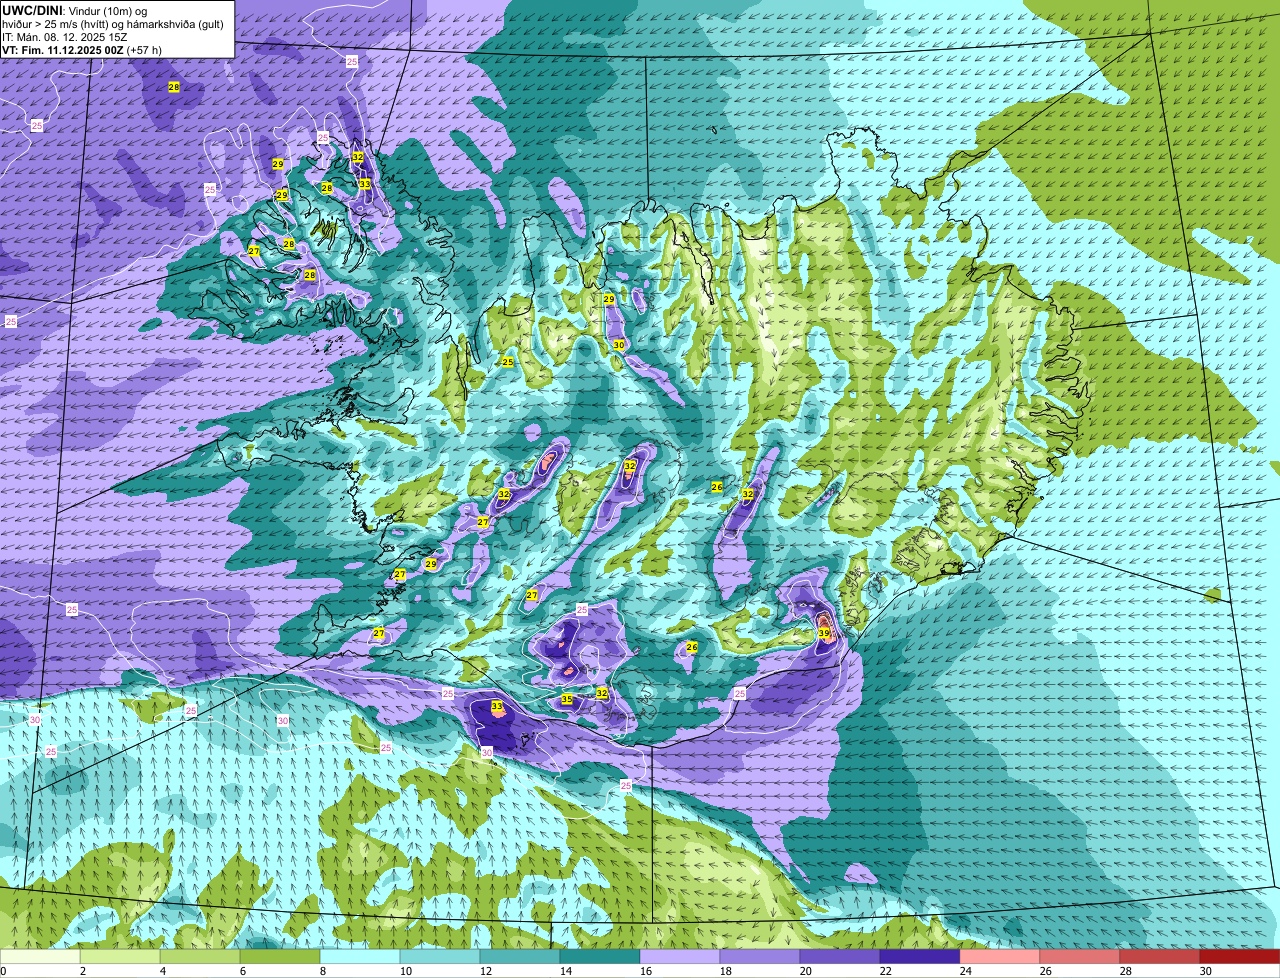Click the '12' legend scale value
The width and height of the screenshot is (1280, 978).
(485, 971)
